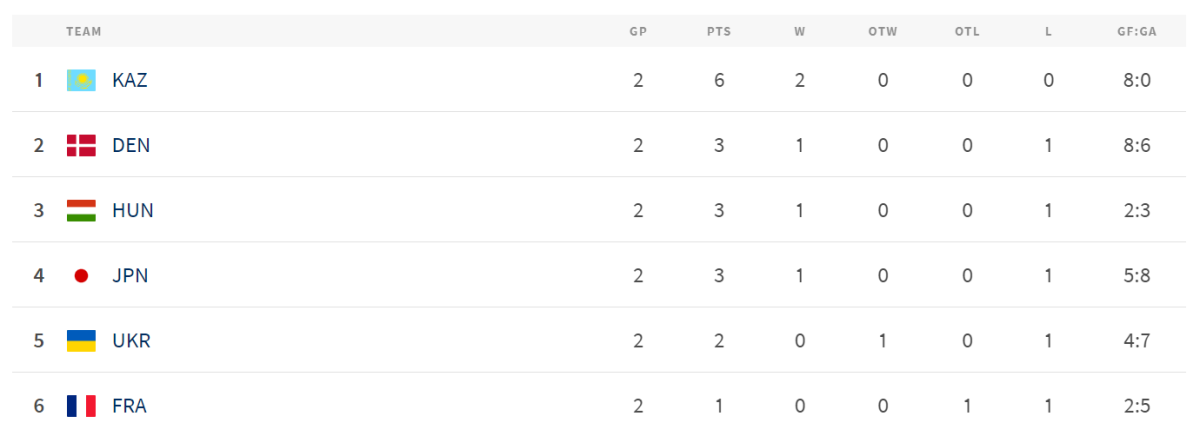Click the GF:GA column header
The width and height of the screenshot is (1200, 436).
click(1137, 31)
